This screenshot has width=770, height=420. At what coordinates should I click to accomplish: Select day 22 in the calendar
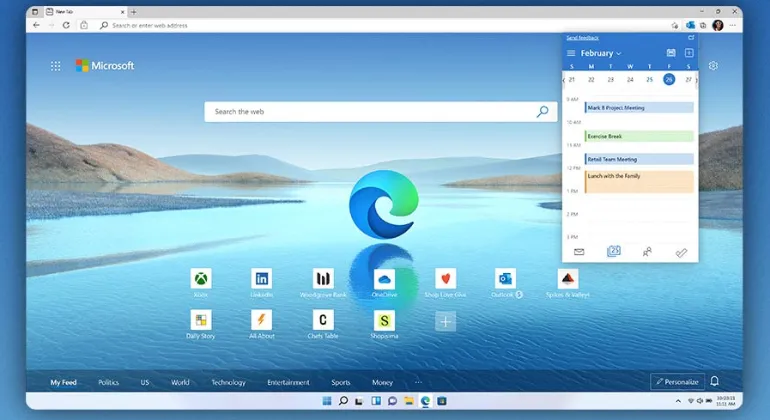pos(591,80)
